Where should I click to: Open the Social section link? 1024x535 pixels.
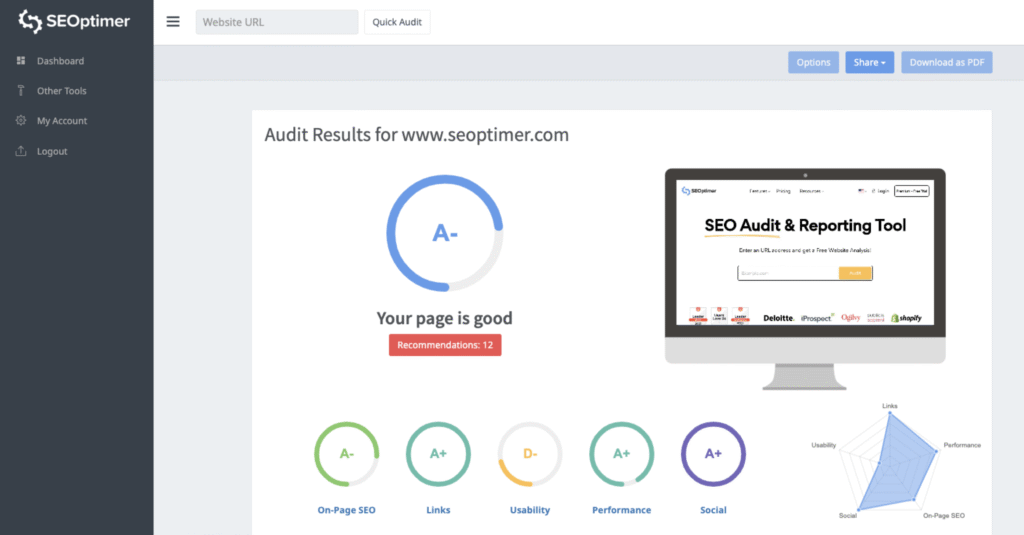click(713, 510)
